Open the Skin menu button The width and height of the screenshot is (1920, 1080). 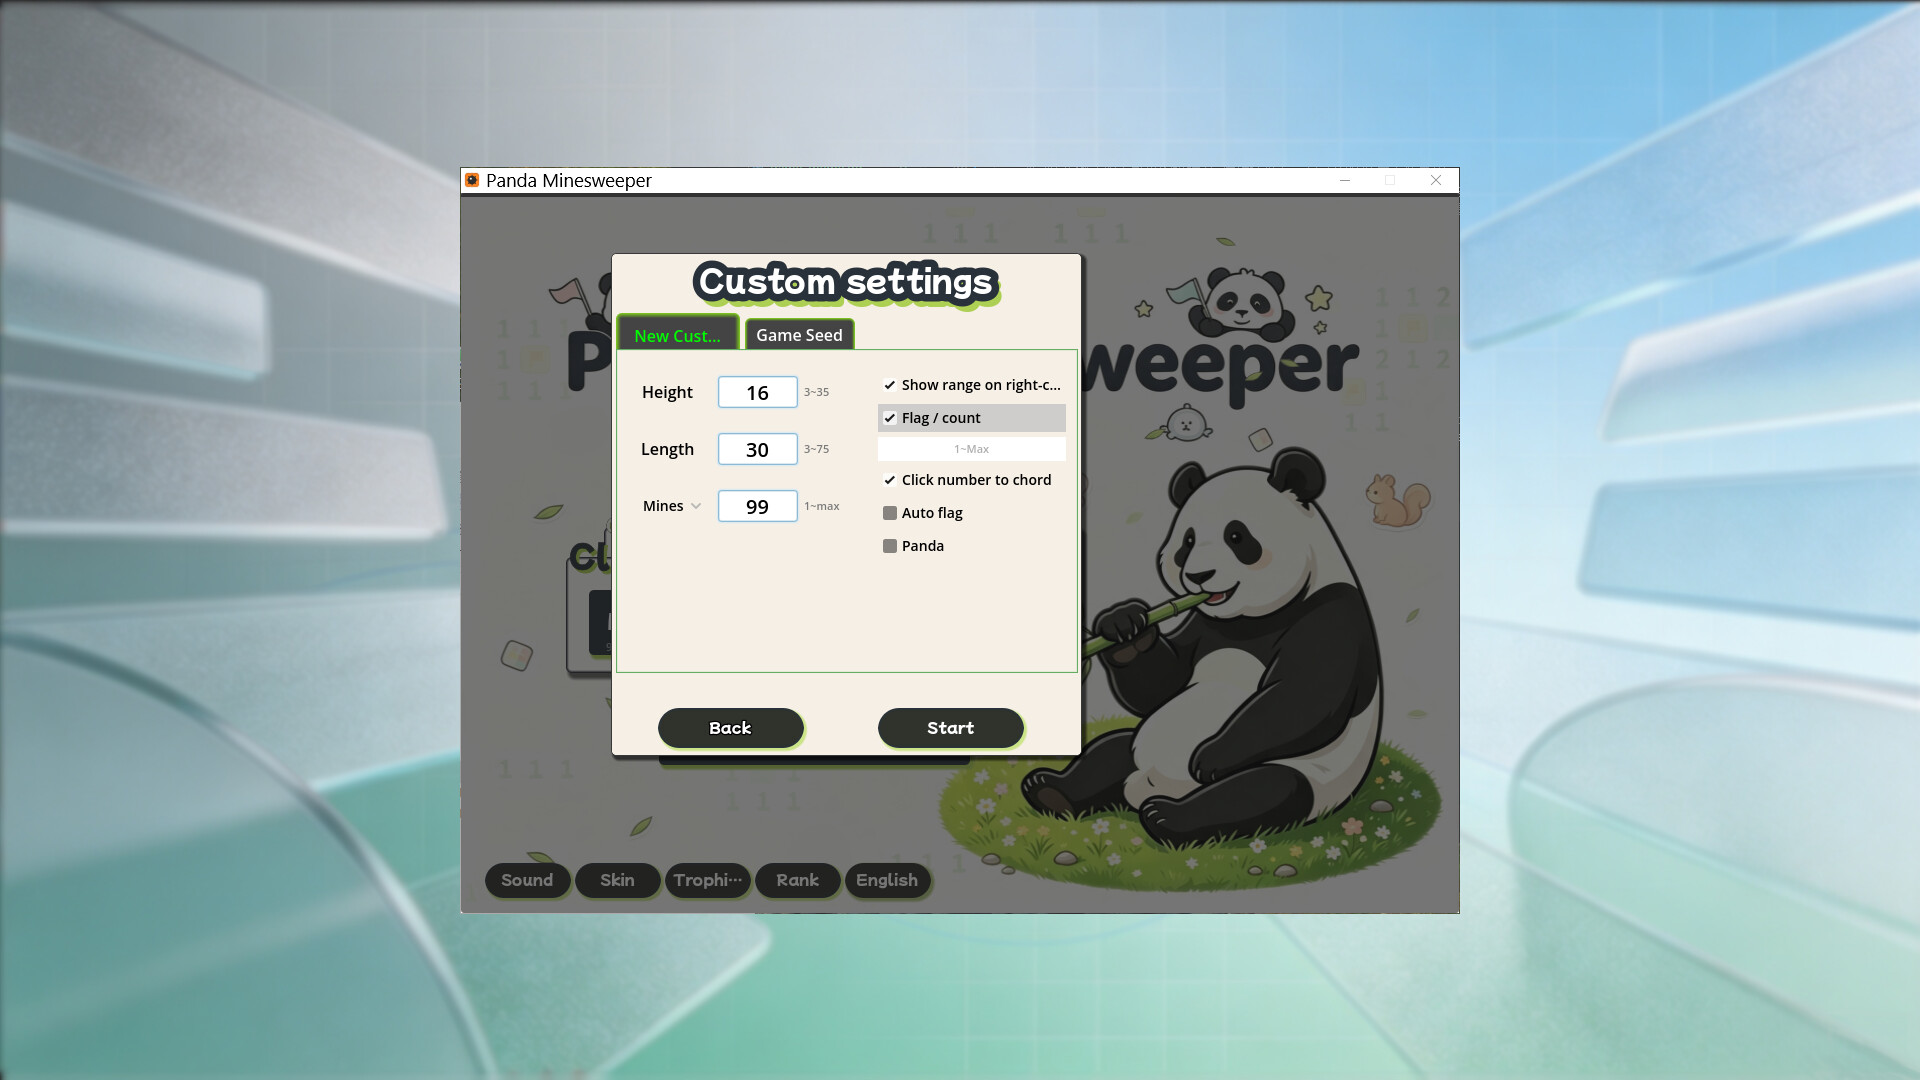pos(617,880)
